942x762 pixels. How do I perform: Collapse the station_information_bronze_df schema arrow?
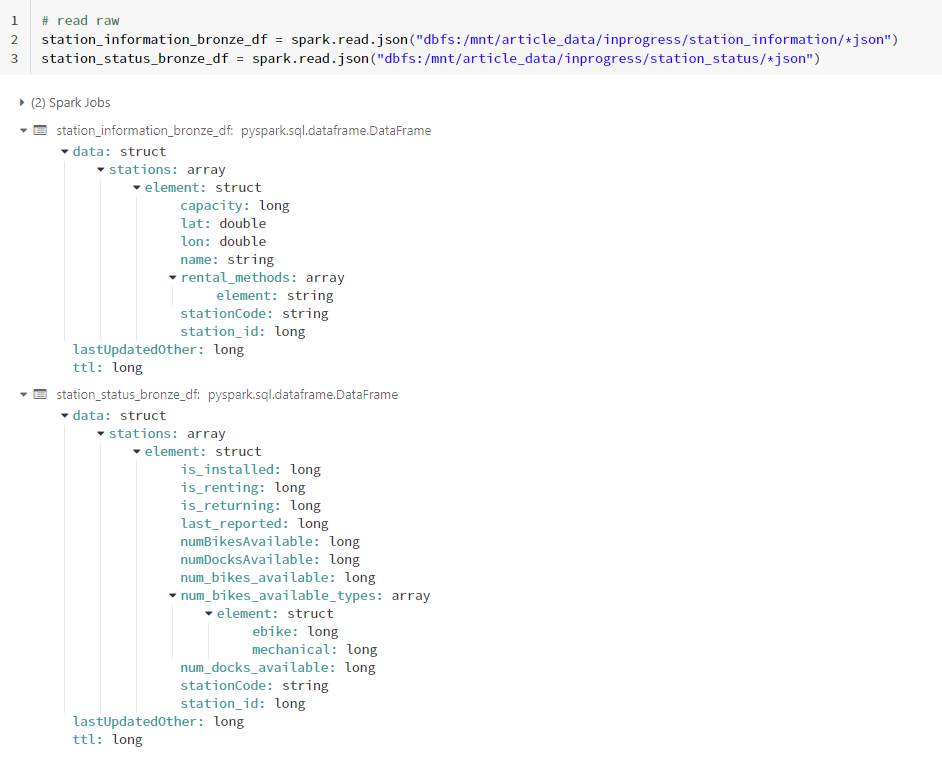coord(23,131)
